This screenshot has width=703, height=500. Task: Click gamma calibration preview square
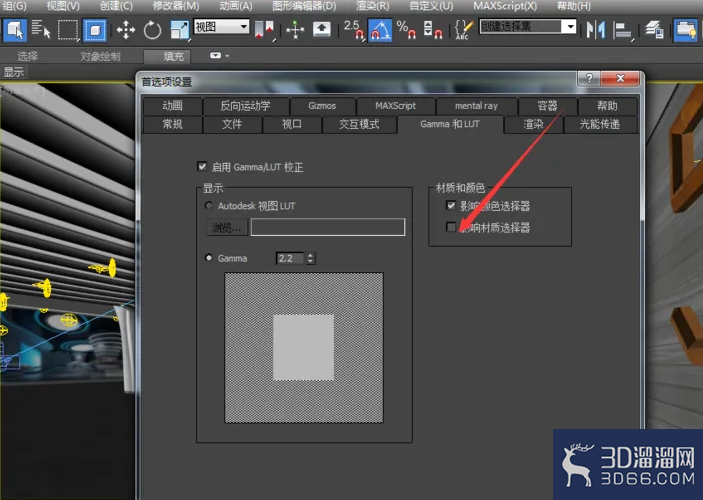(304, 348)
